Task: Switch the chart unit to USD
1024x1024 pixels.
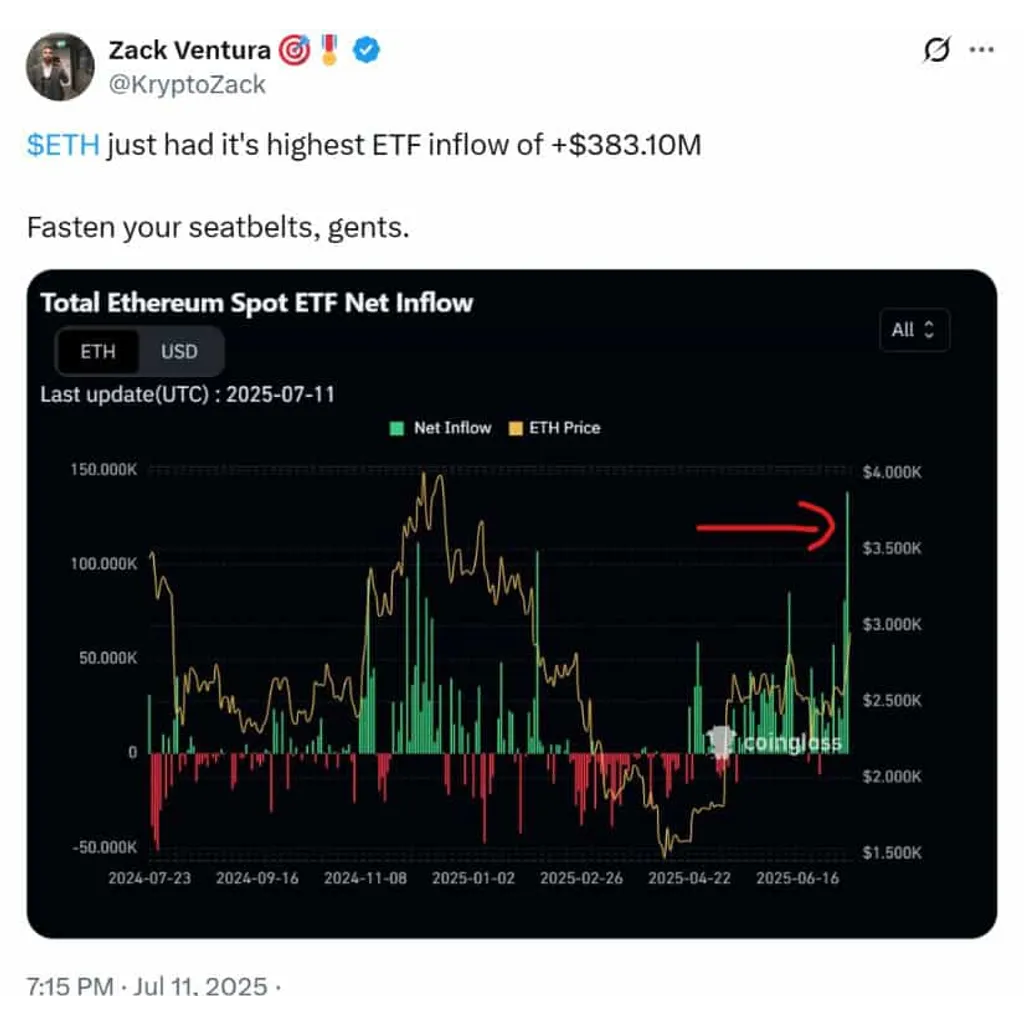Action: pos(179,352)
